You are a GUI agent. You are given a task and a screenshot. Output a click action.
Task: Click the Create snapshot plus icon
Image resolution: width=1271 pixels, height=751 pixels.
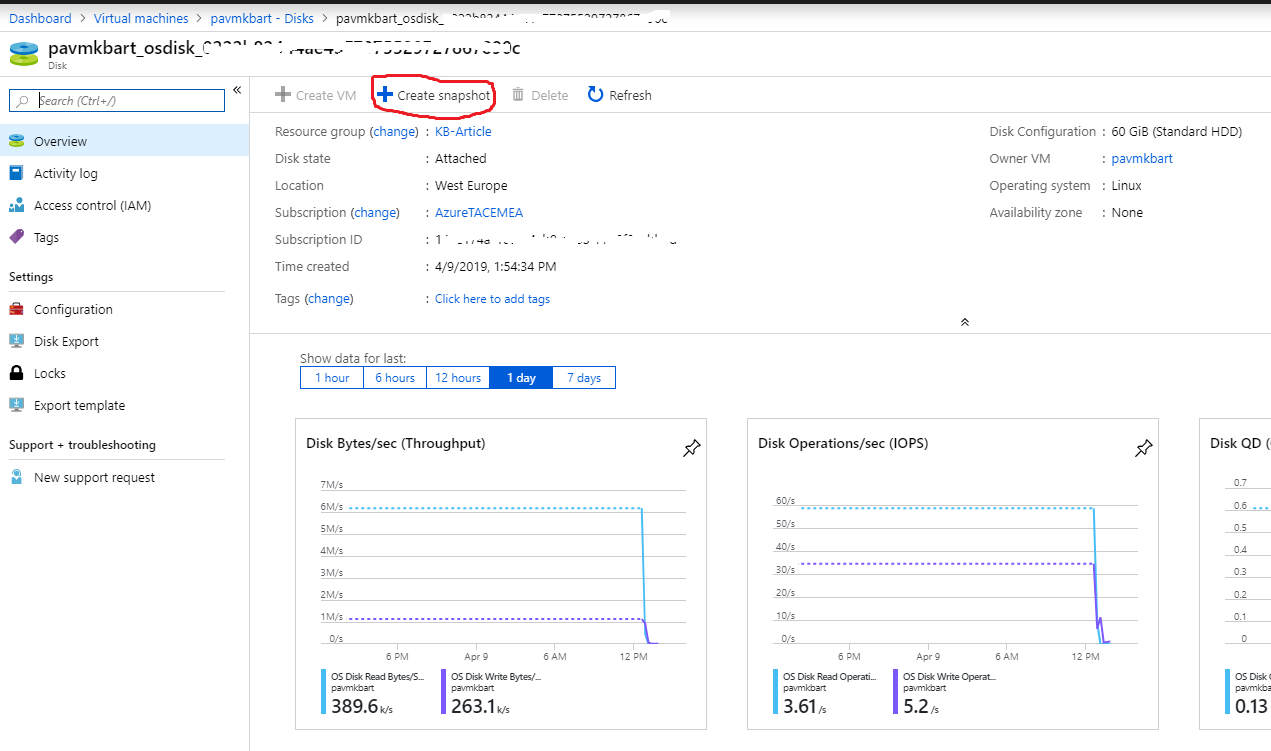(x=385, y=95)
